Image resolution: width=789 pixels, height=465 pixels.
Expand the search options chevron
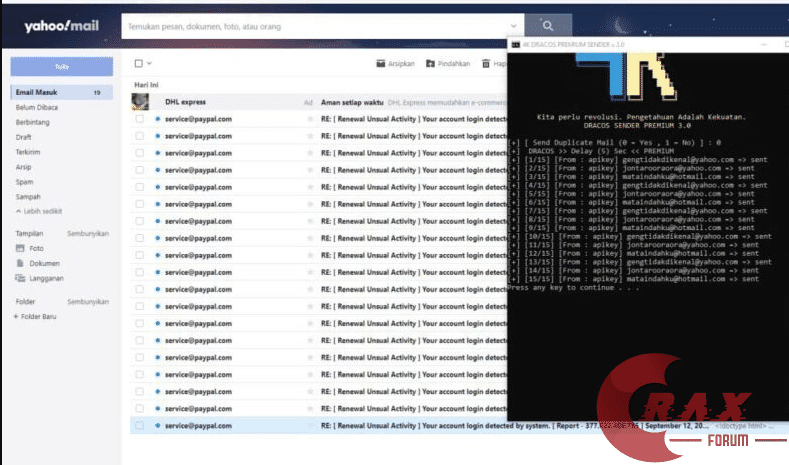[513, 26]
